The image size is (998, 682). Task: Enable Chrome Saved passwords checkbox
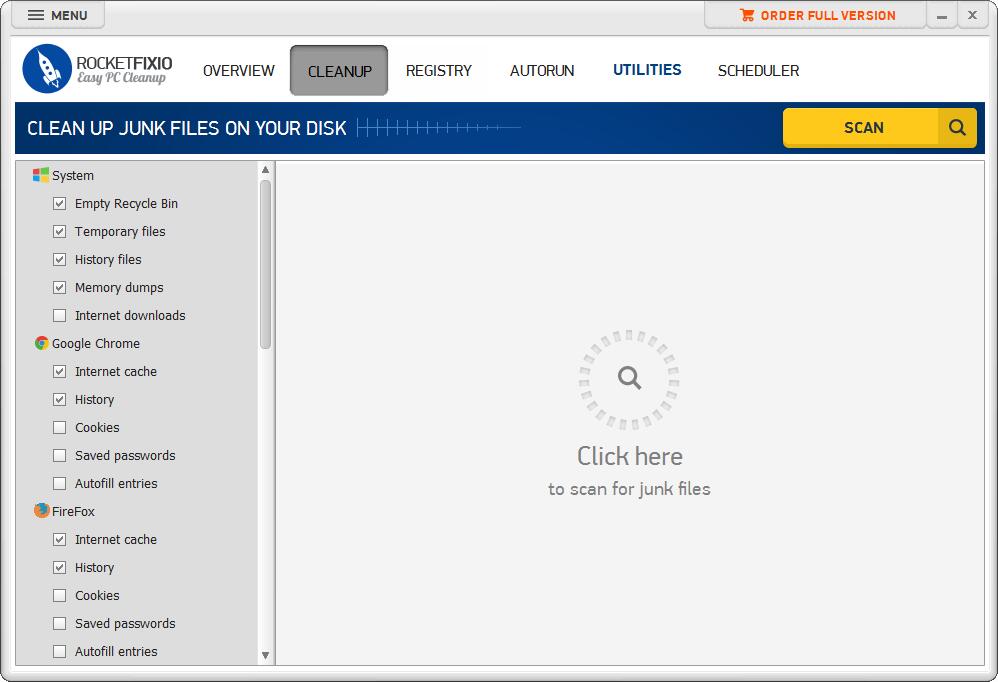coord(59,455)
